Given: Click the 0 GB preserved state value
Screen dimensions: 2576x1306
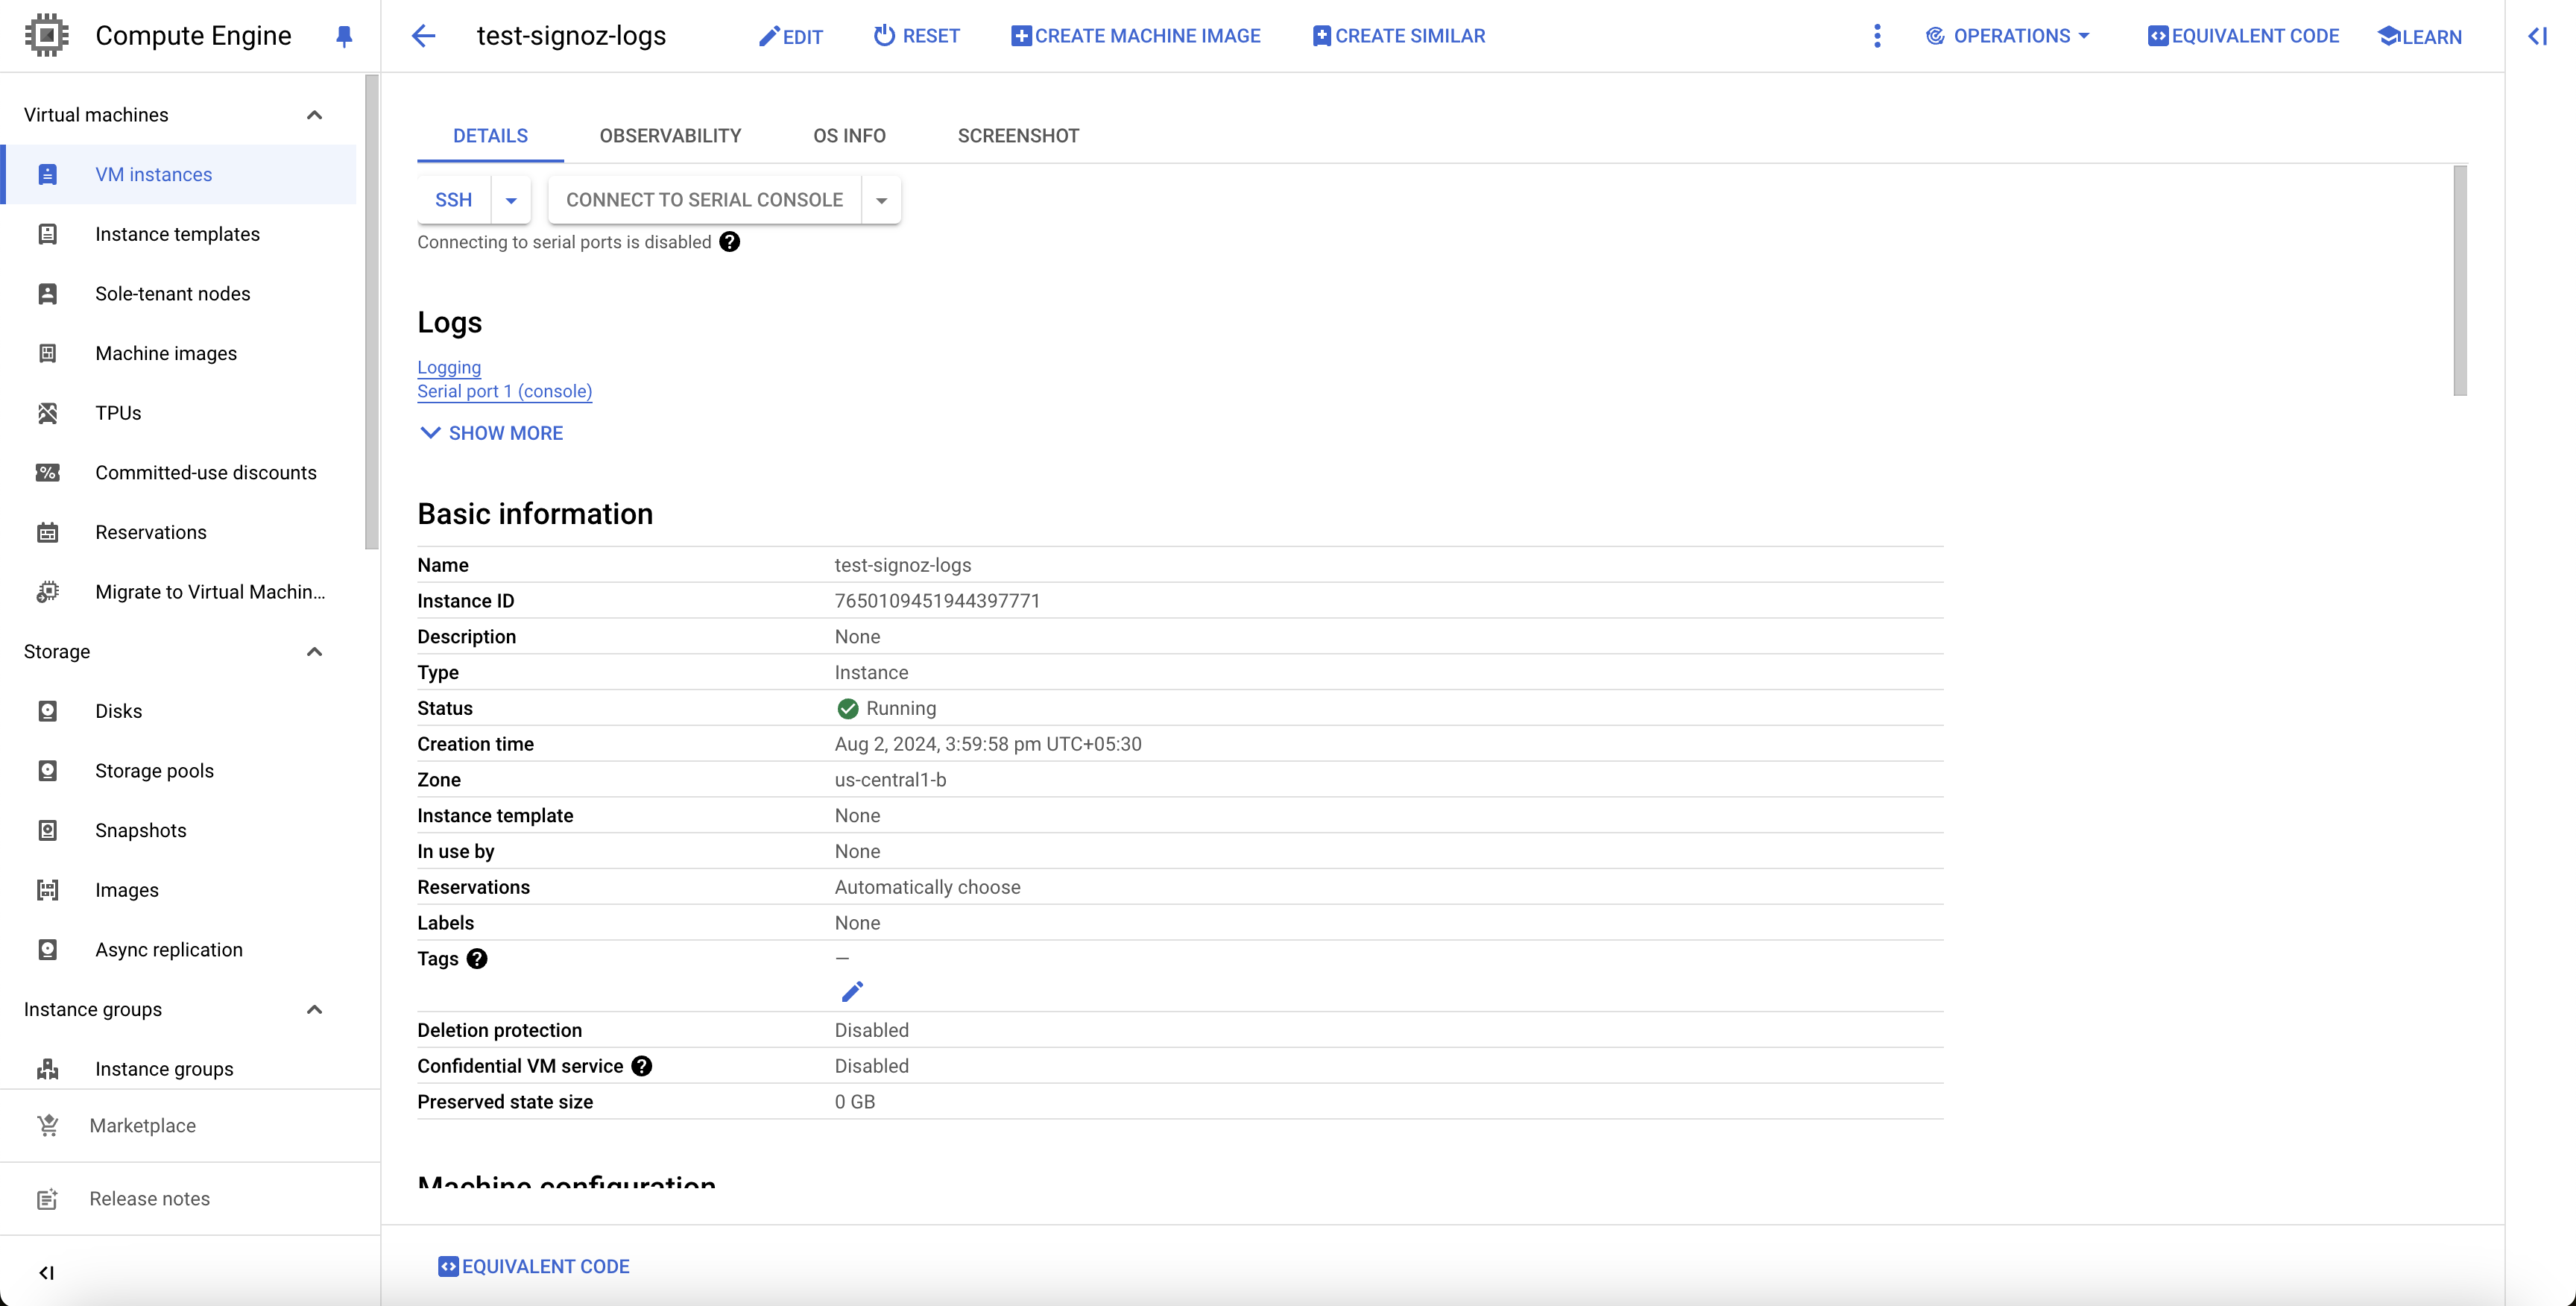Looking at the screenshot, I should tap(855, 1102).
